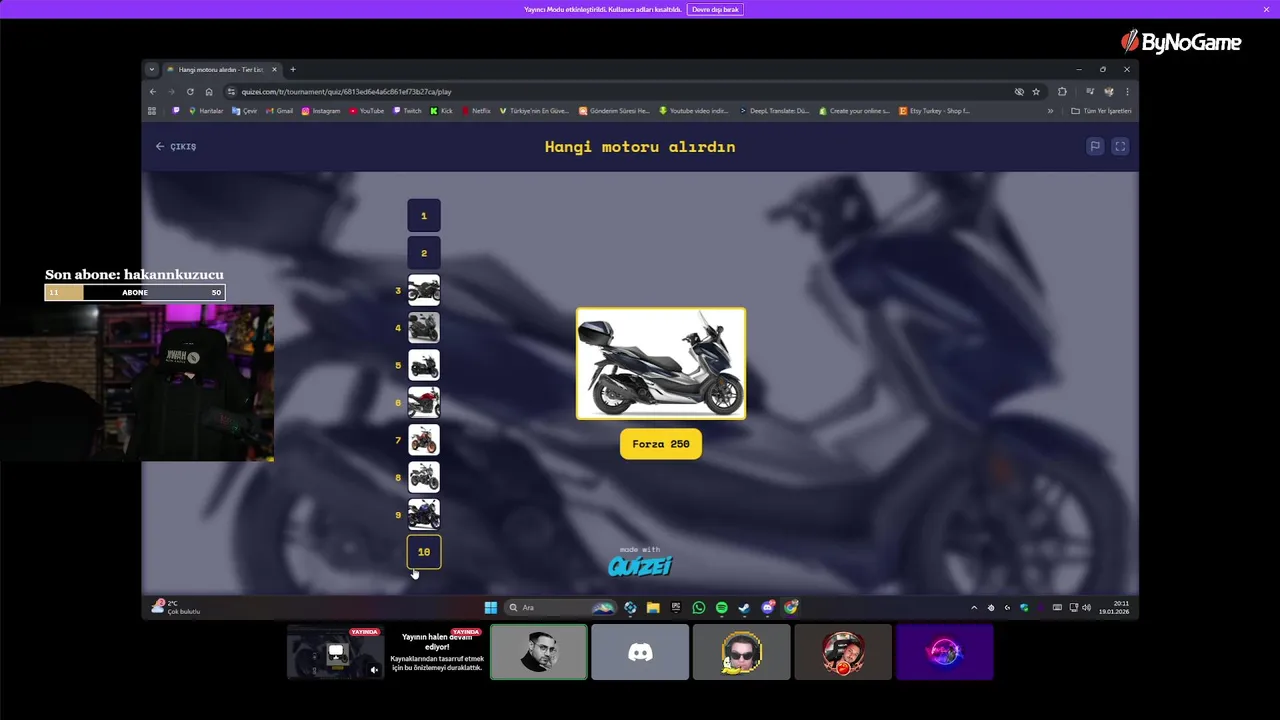Click the orange motorcycle thumbnail at rank 7

[x=424, y=440]
